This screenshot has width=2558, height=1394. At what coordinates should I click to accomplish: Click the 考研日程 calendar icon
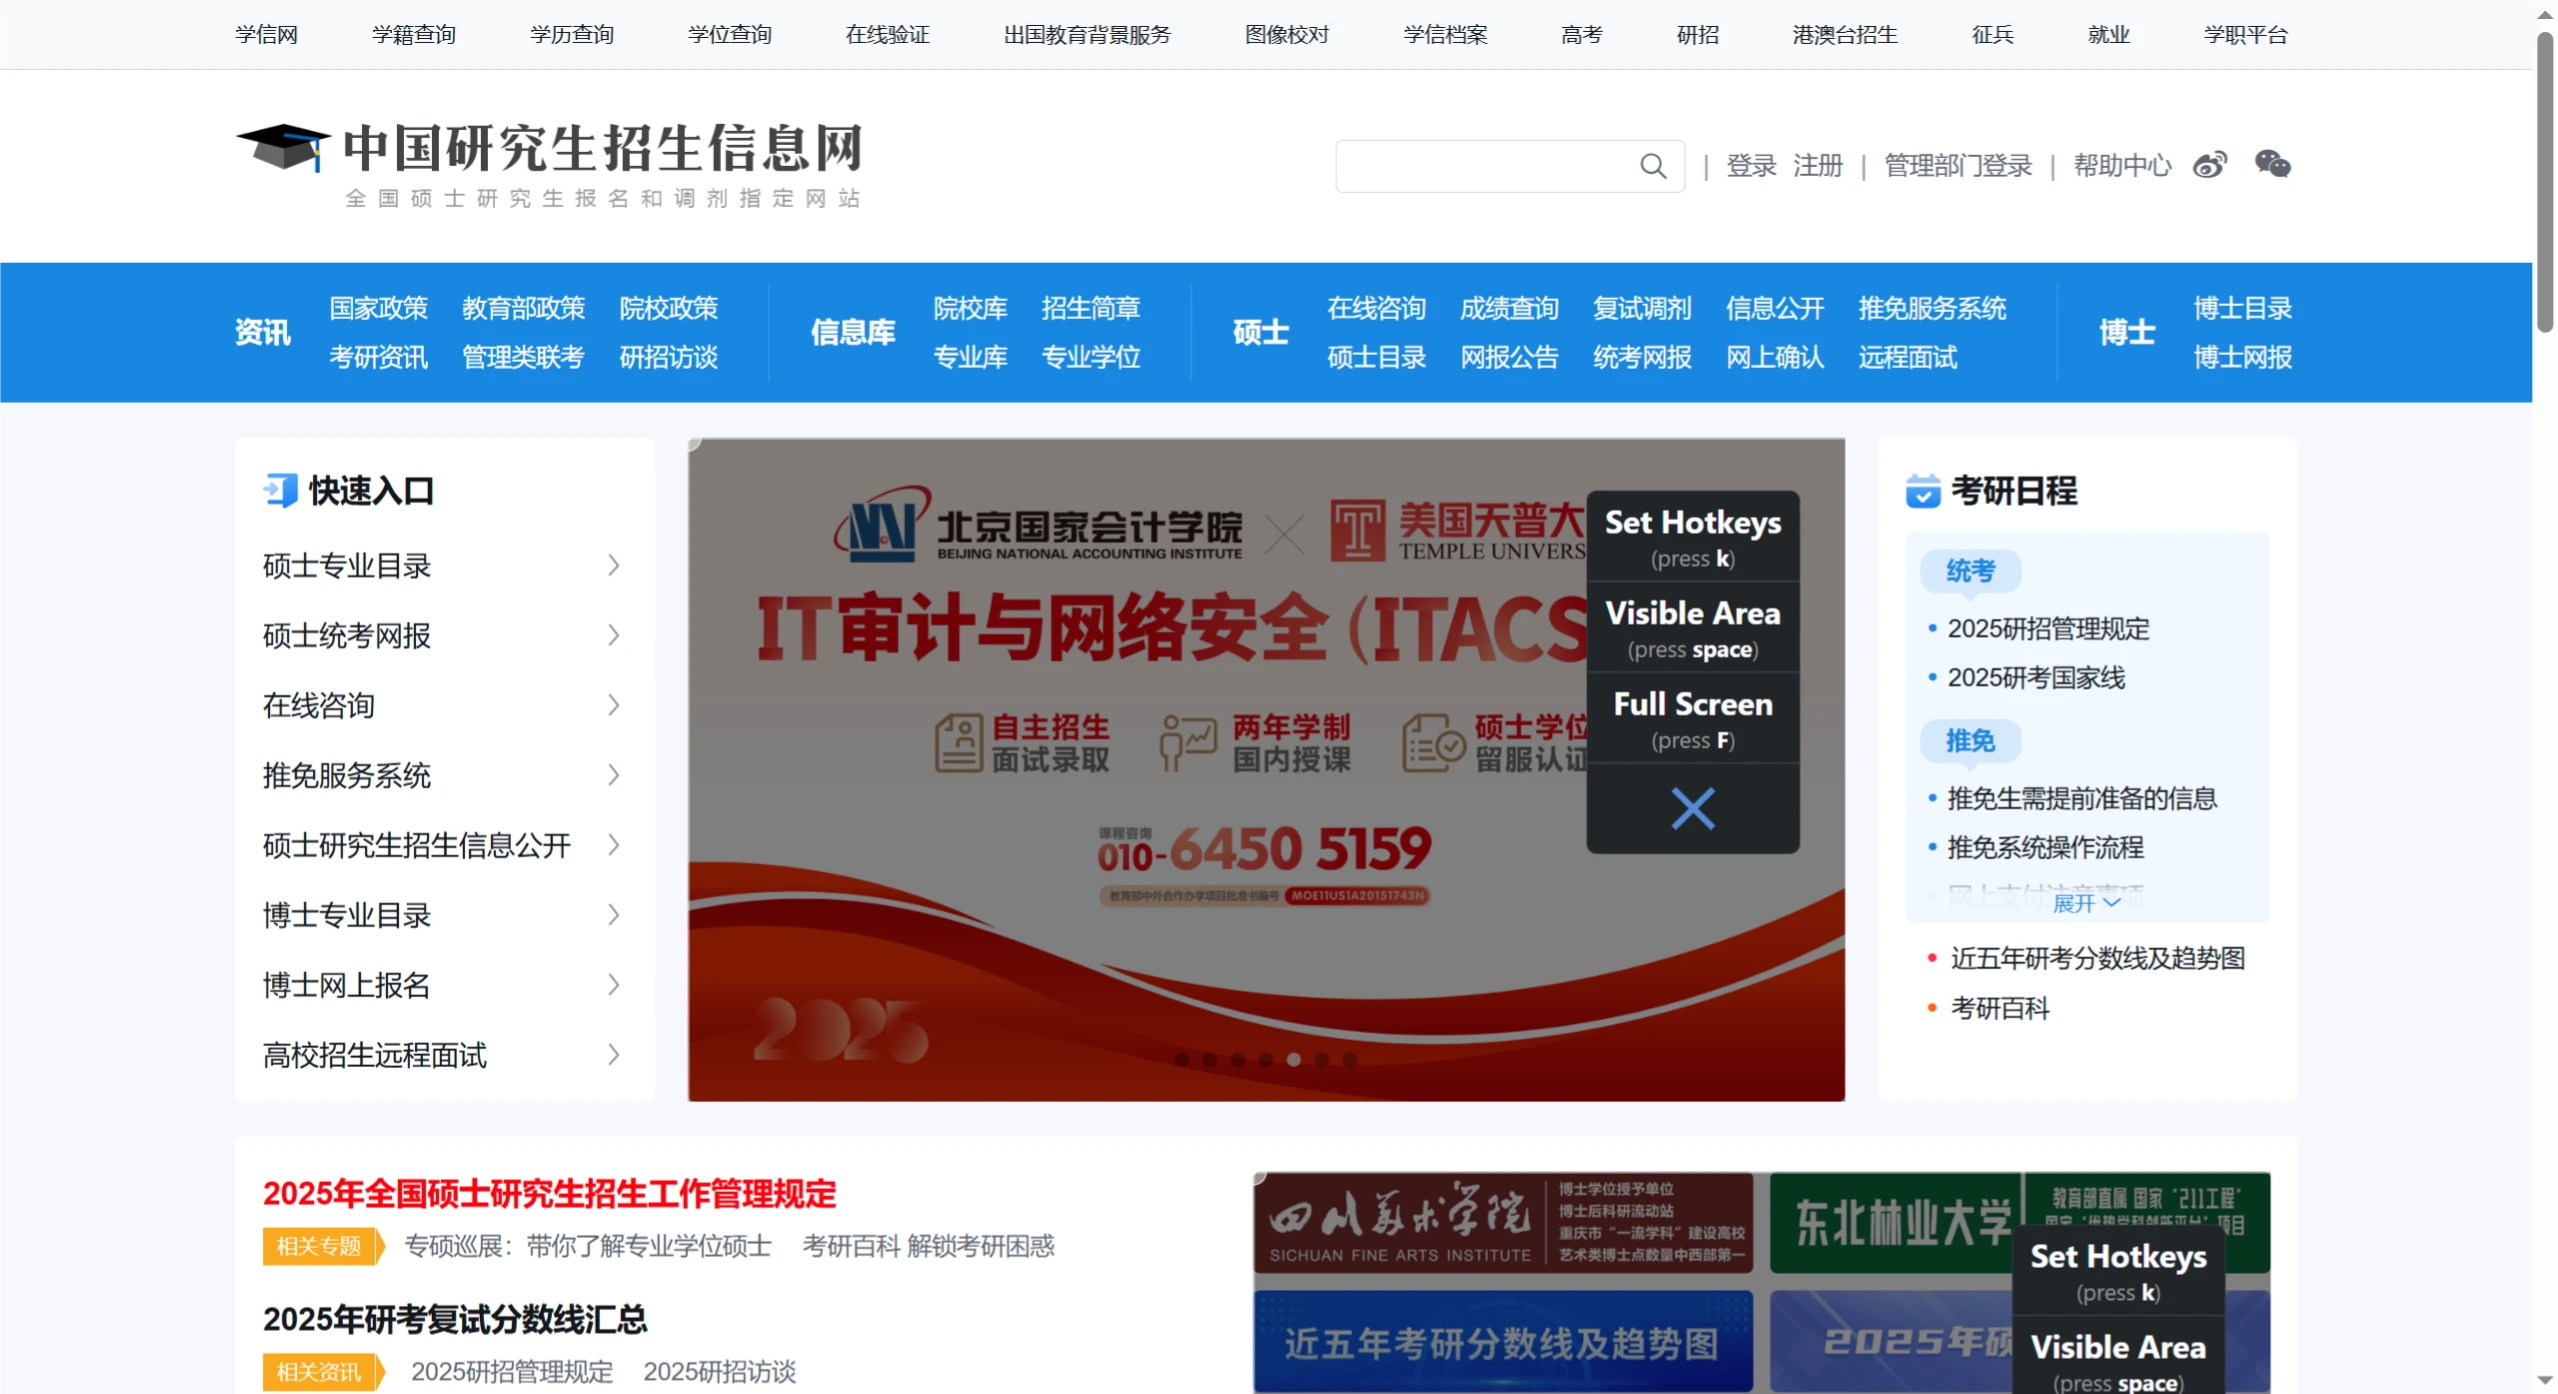[1923, 491]
